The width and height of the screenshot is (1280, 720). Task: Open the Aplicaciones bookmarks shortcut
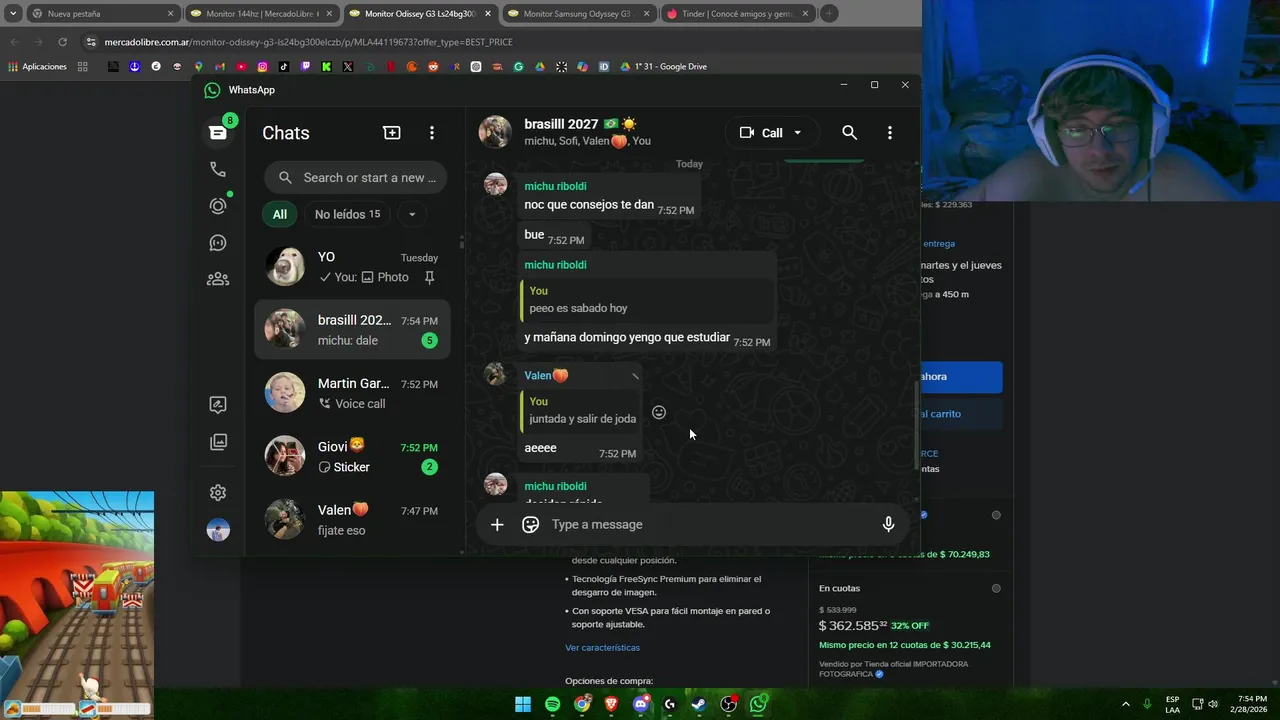37,67
